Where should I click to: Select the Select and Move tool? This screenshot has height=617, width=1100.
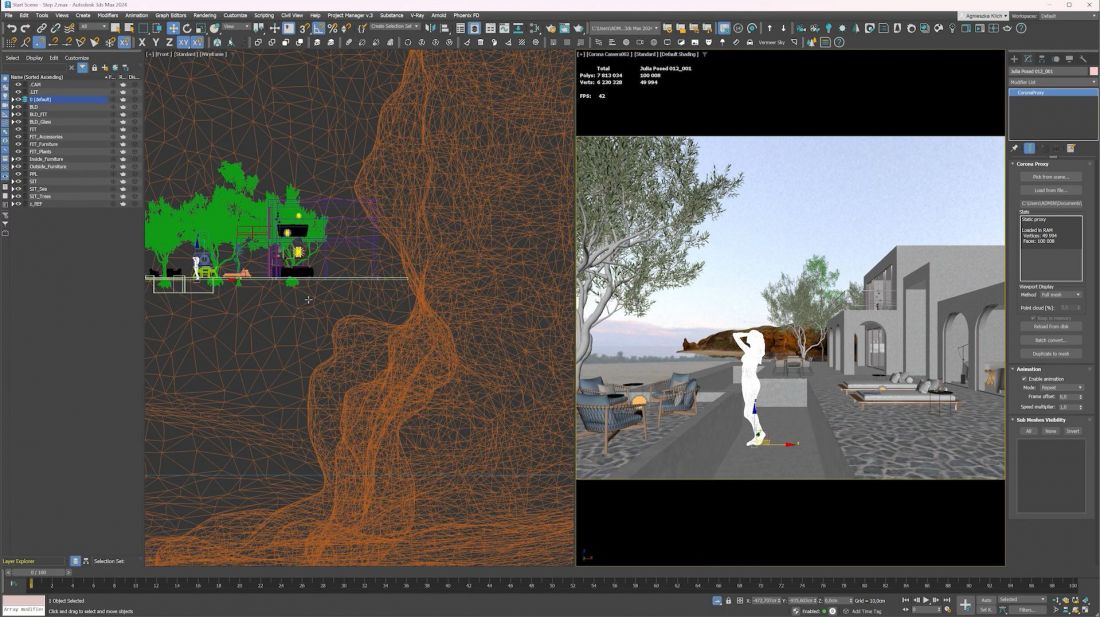click(x=173, y=28)
